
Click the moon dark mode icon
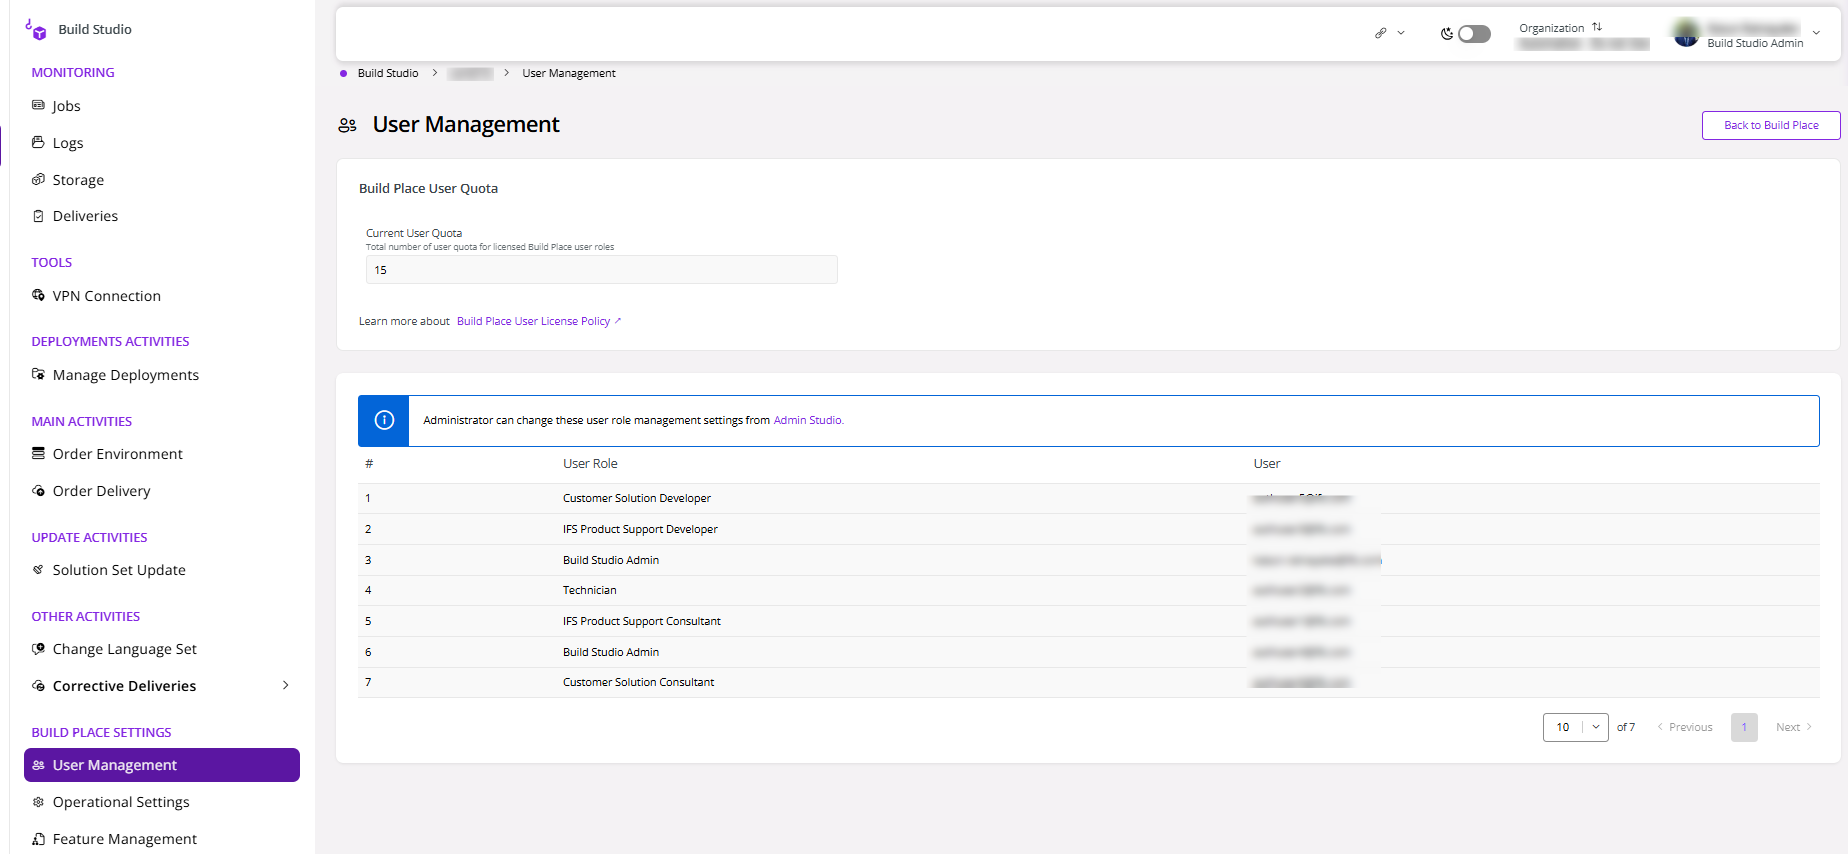(x=1446, y=34)
